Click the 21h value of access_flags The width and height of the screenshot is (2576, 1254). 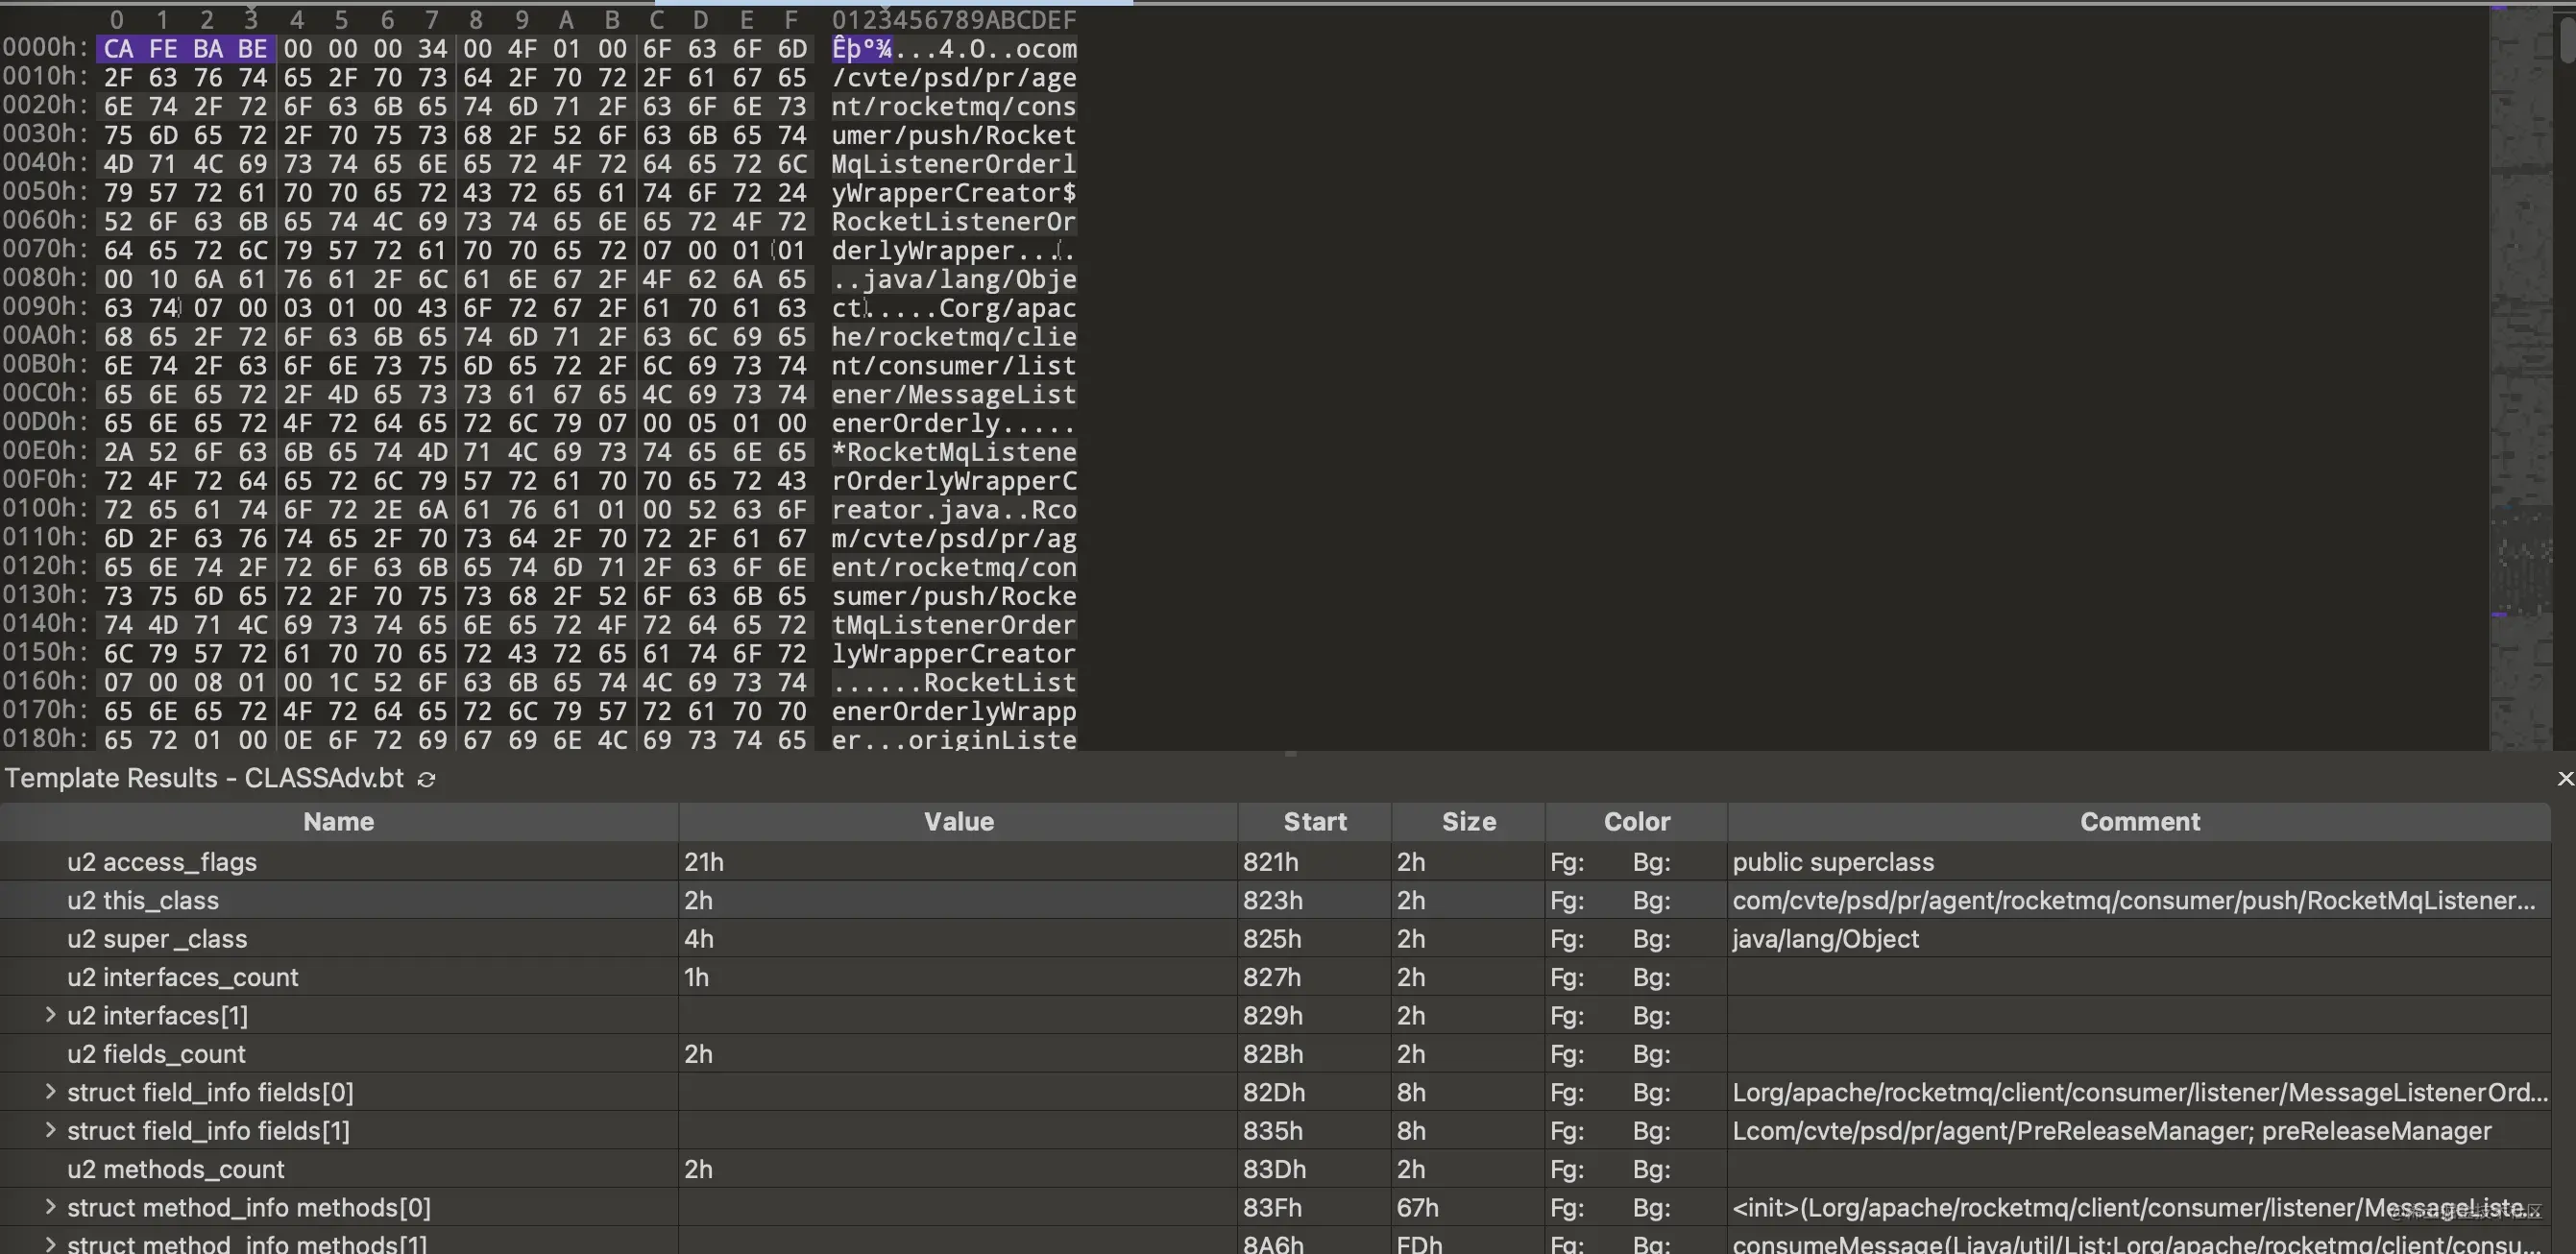tap(704, 862)
